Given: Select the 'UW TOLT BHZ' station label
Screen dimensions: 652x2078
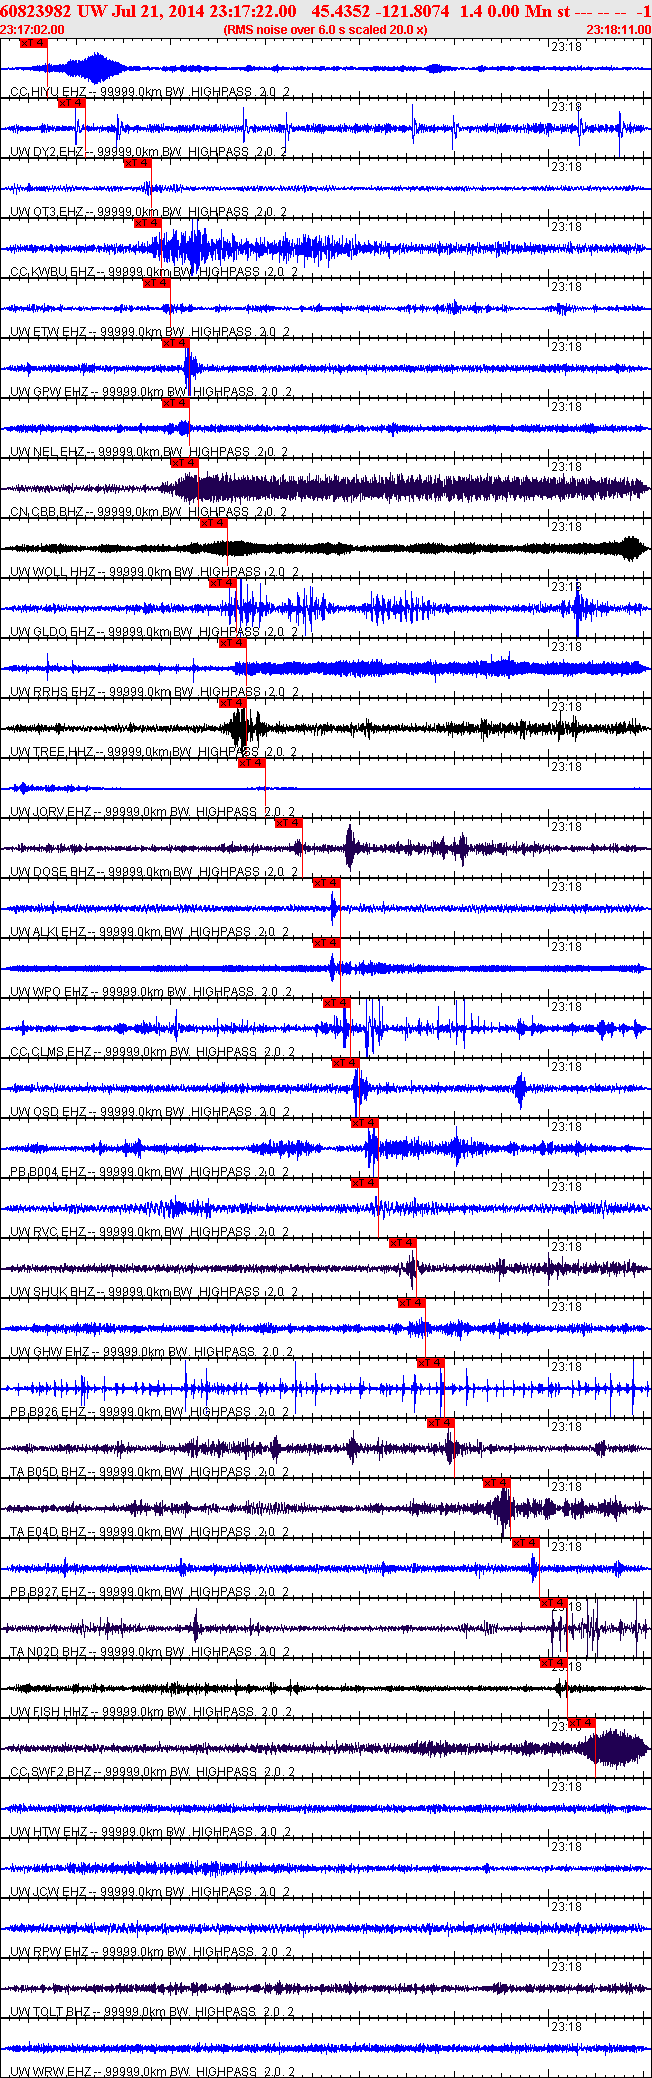Looking at the screenshot, I should pyautogui.click(x=52, y=2012).
